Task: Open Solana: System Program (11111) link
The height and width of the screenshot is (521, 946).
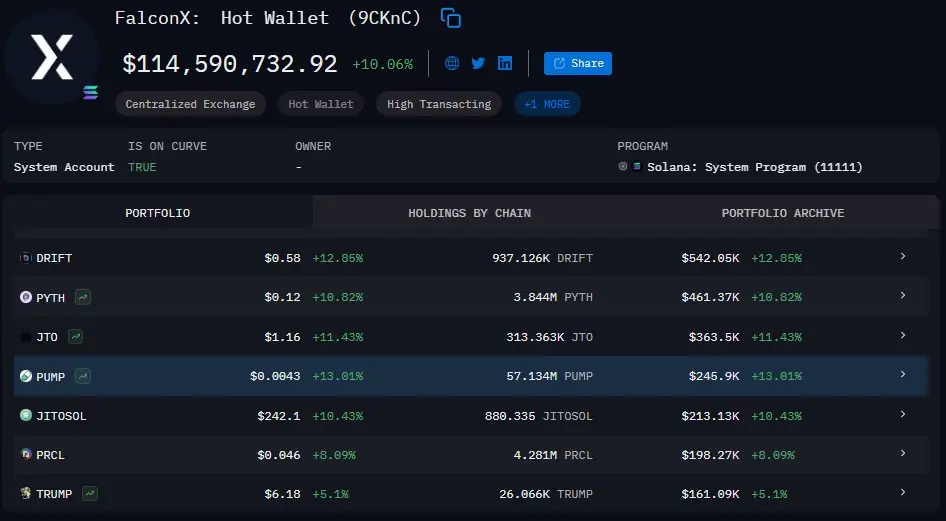Action: [x=755, y=167]
